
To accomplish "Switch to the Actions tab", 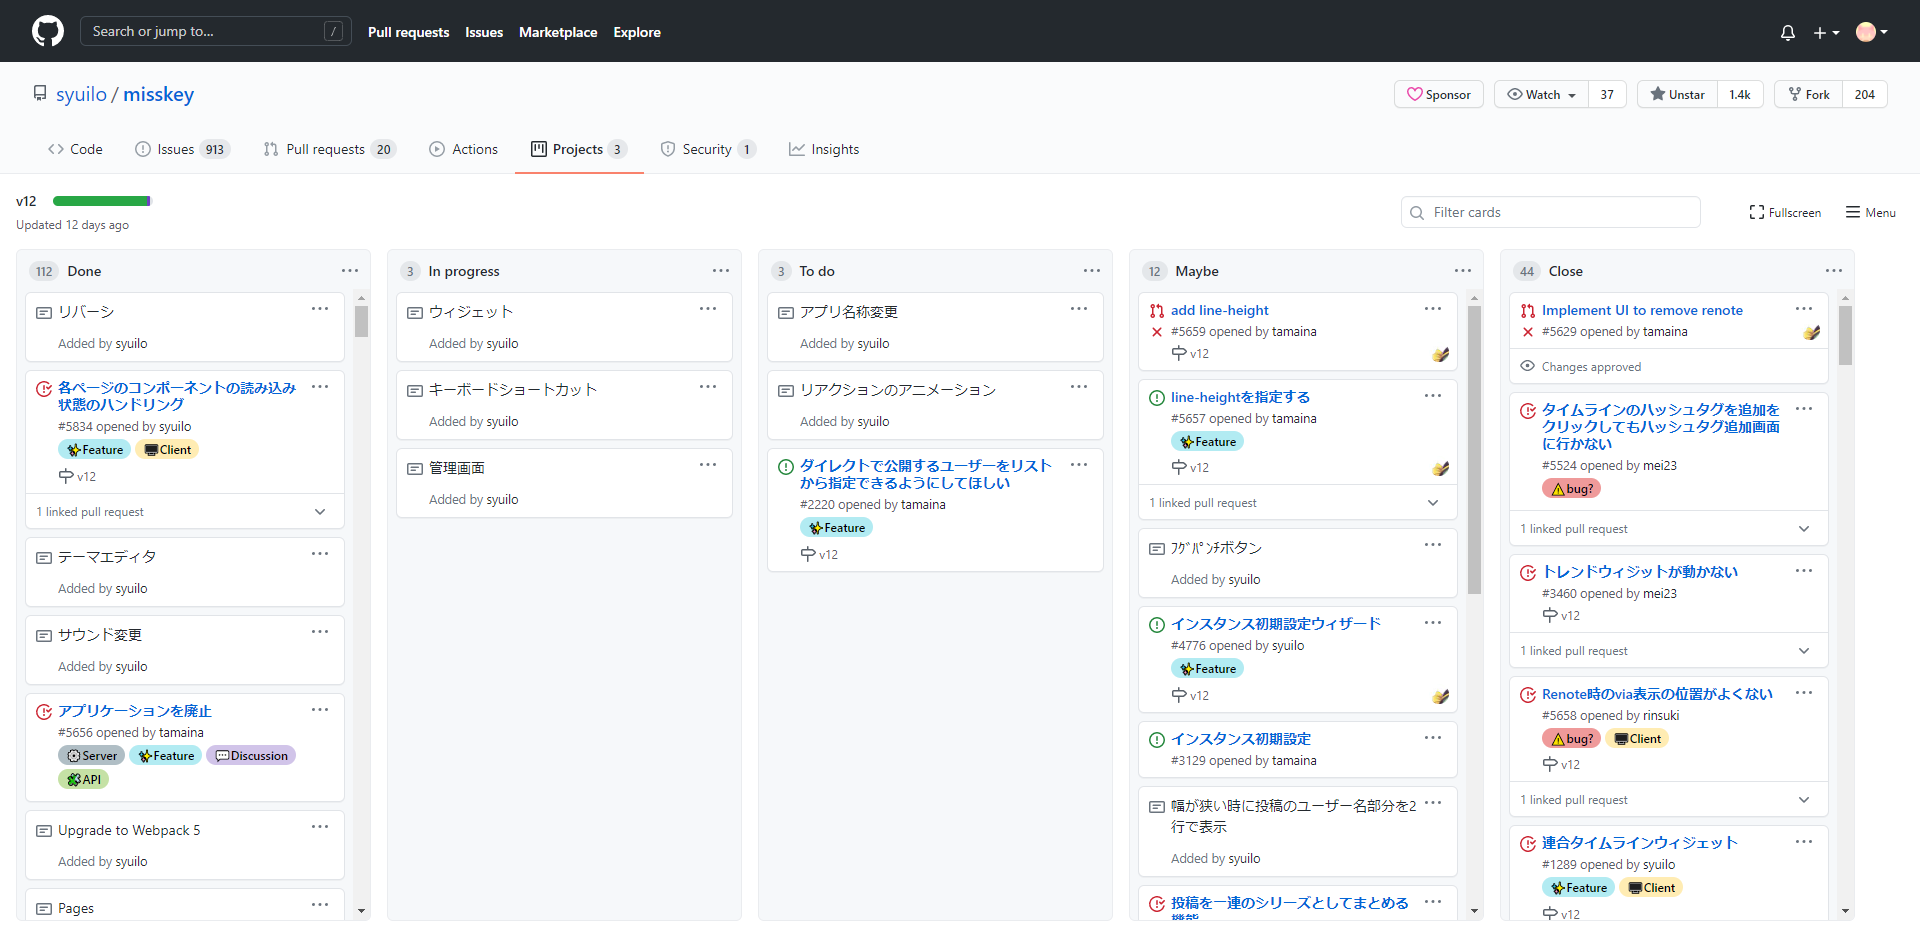I will (464, 149).
